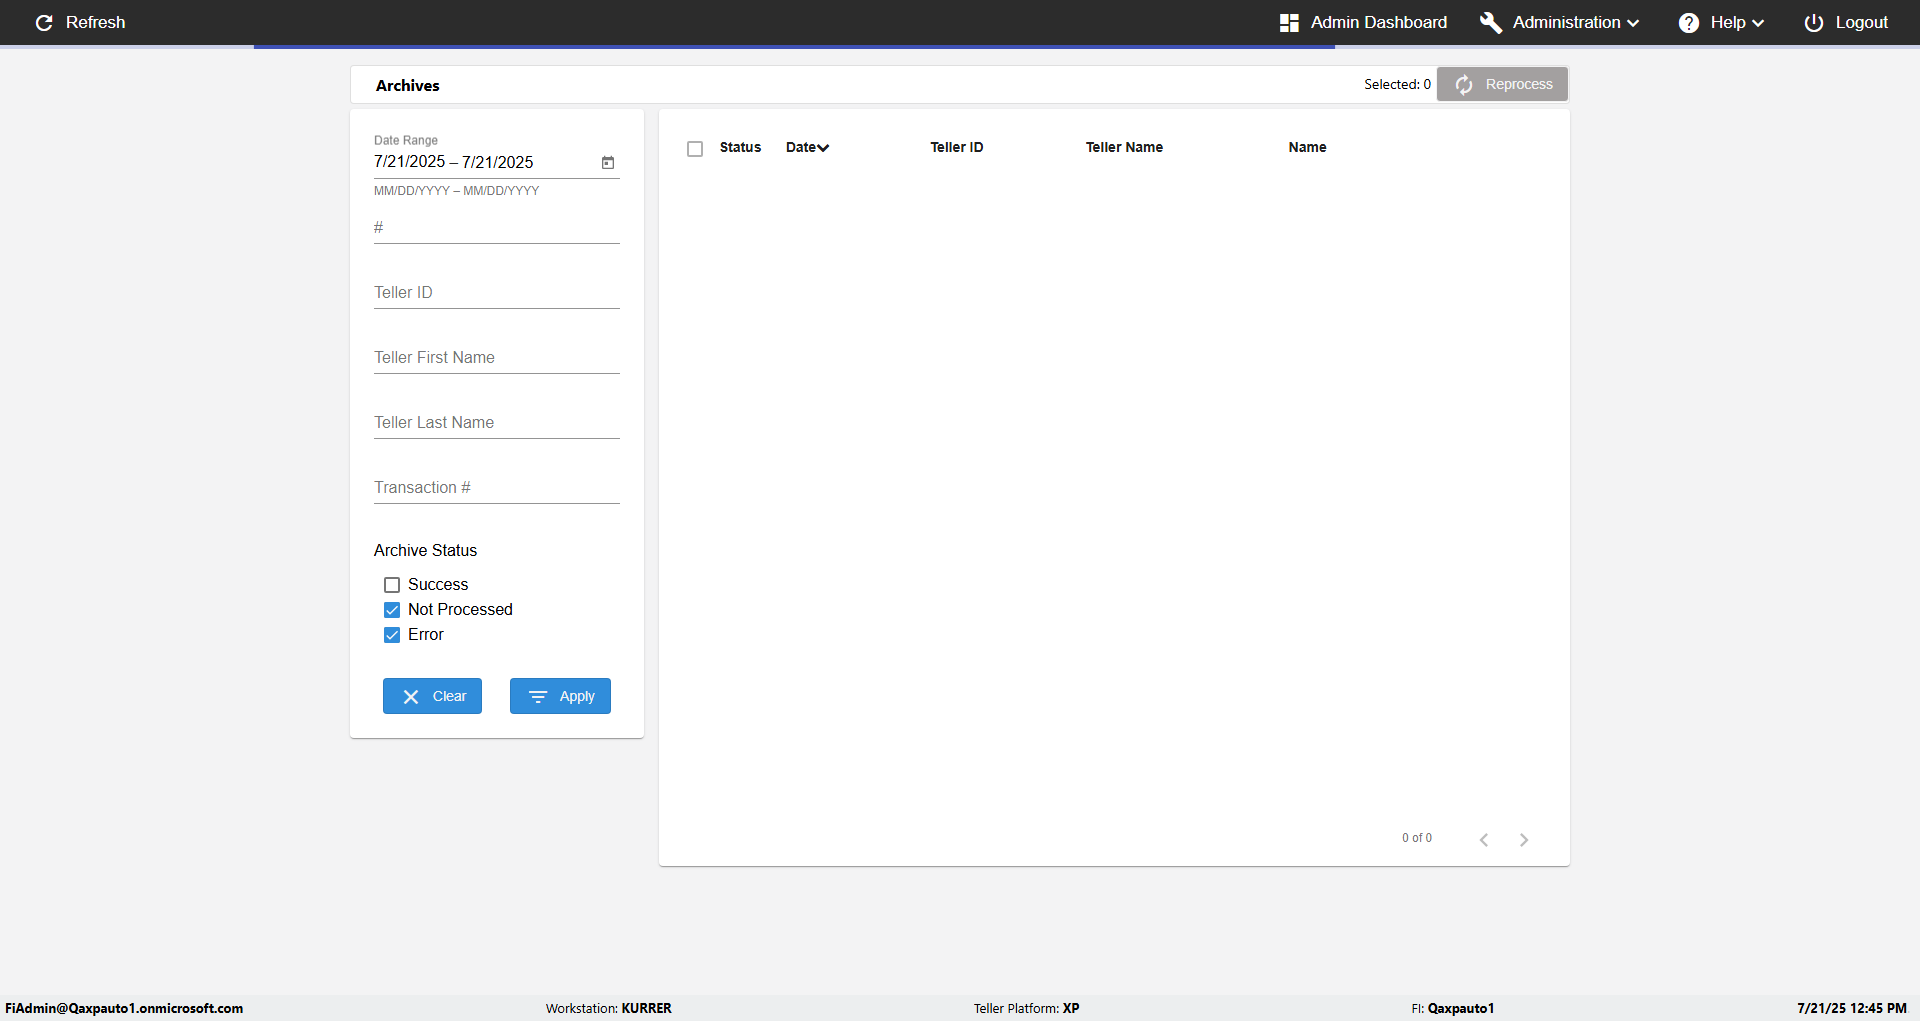Click the Name column header

point(1307,147)
